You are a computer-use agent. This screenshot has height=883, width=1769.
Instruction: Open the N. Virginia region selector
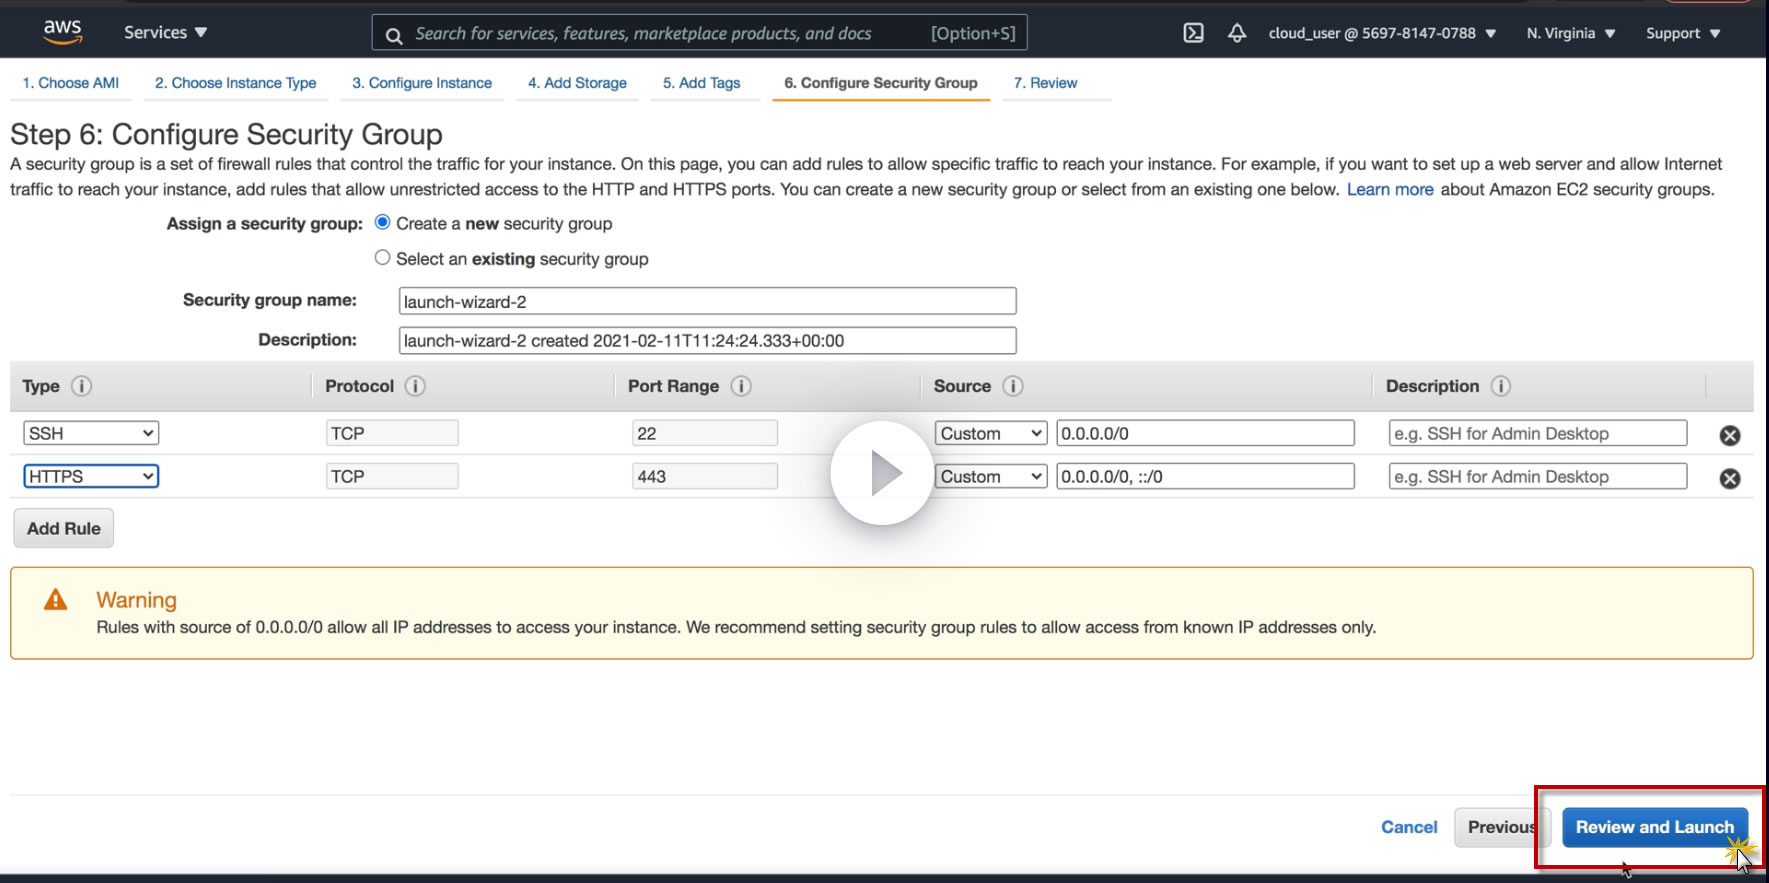(x=1571, y=33)
